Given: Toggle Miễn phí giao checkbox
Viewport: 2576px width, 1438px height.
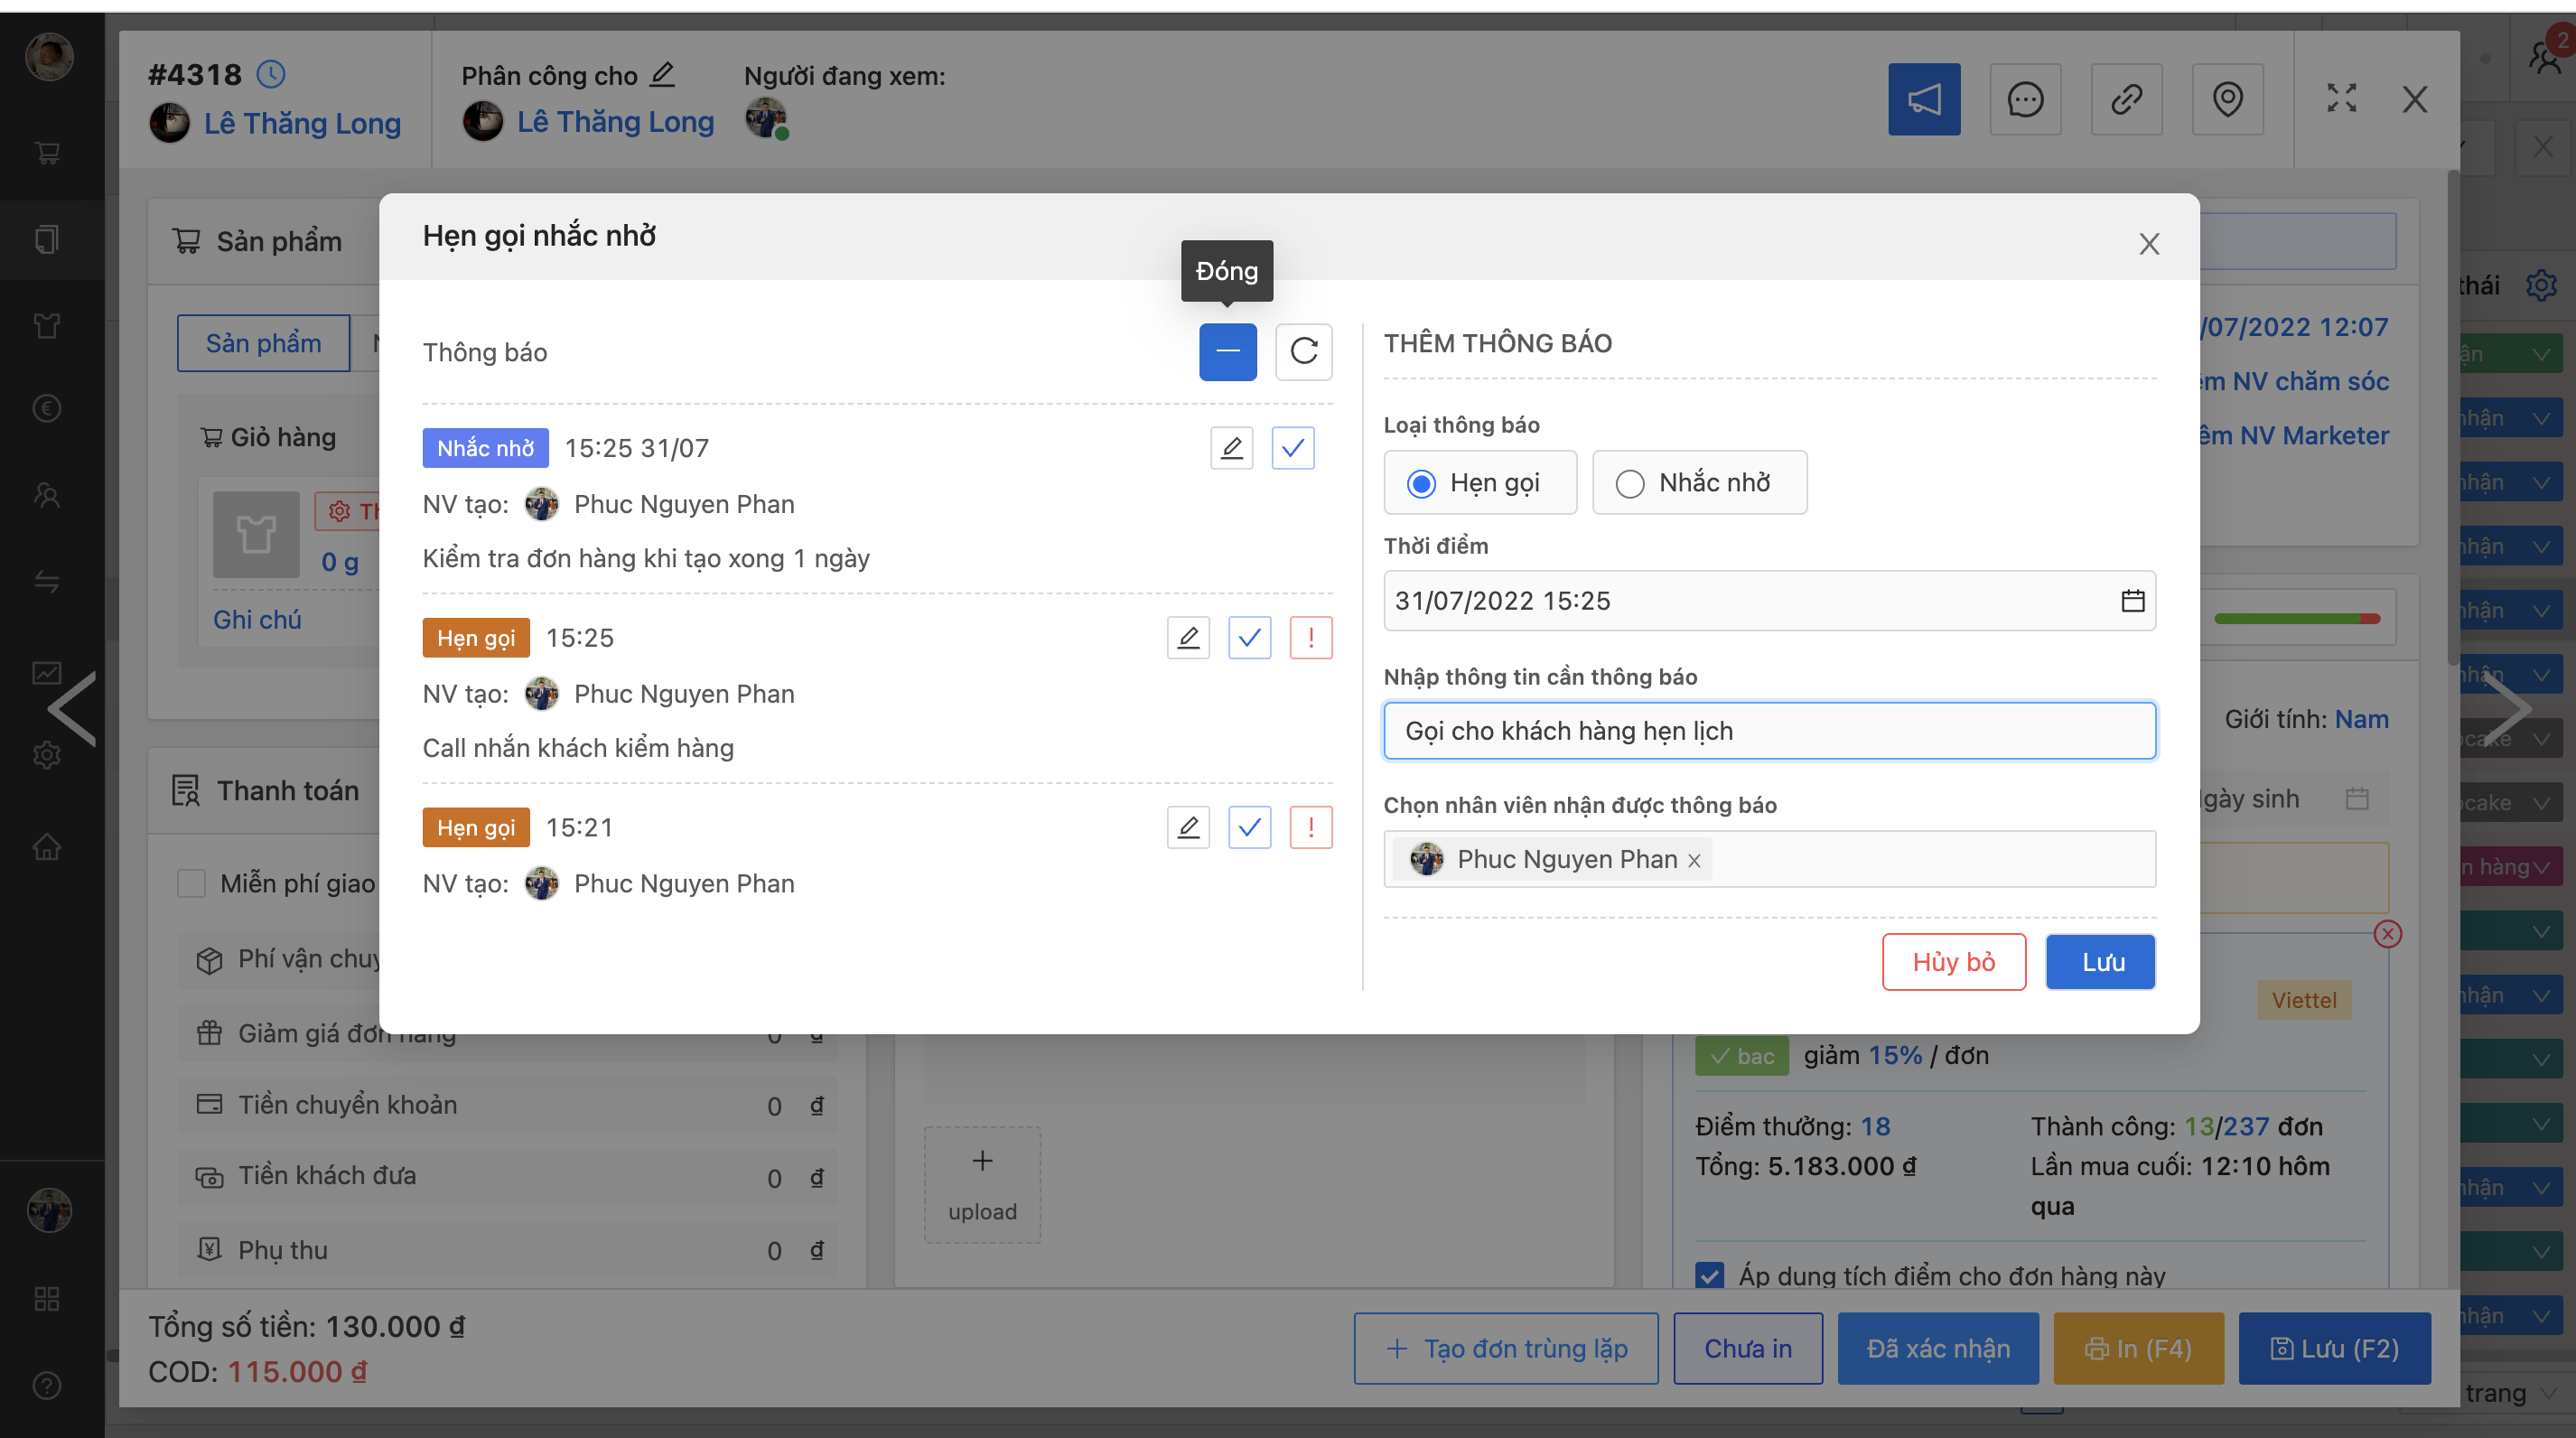Looking at the screenshot, I should [x=191, y=883].
